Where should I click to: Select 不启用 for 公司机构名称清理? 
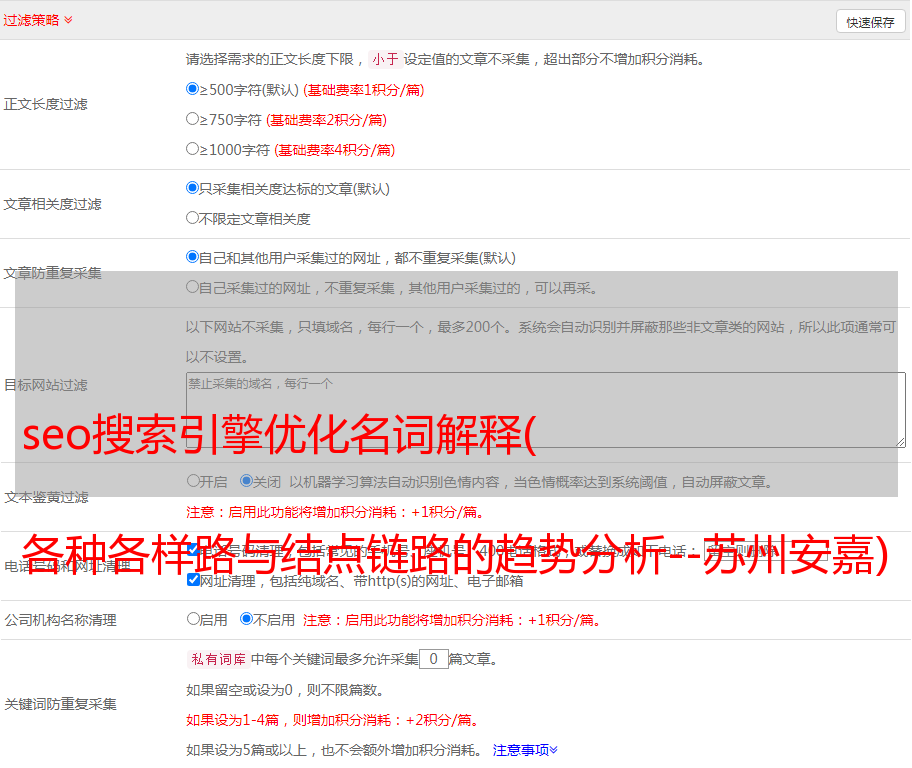point(246,618)
